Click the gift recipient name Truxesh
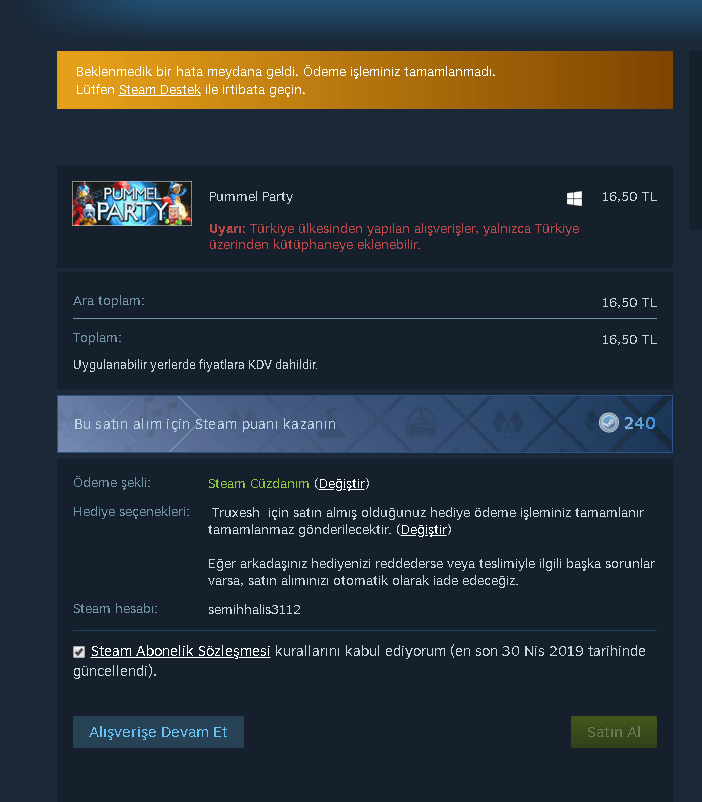This screenshot has width=702, height=802. tap(235, 513)
